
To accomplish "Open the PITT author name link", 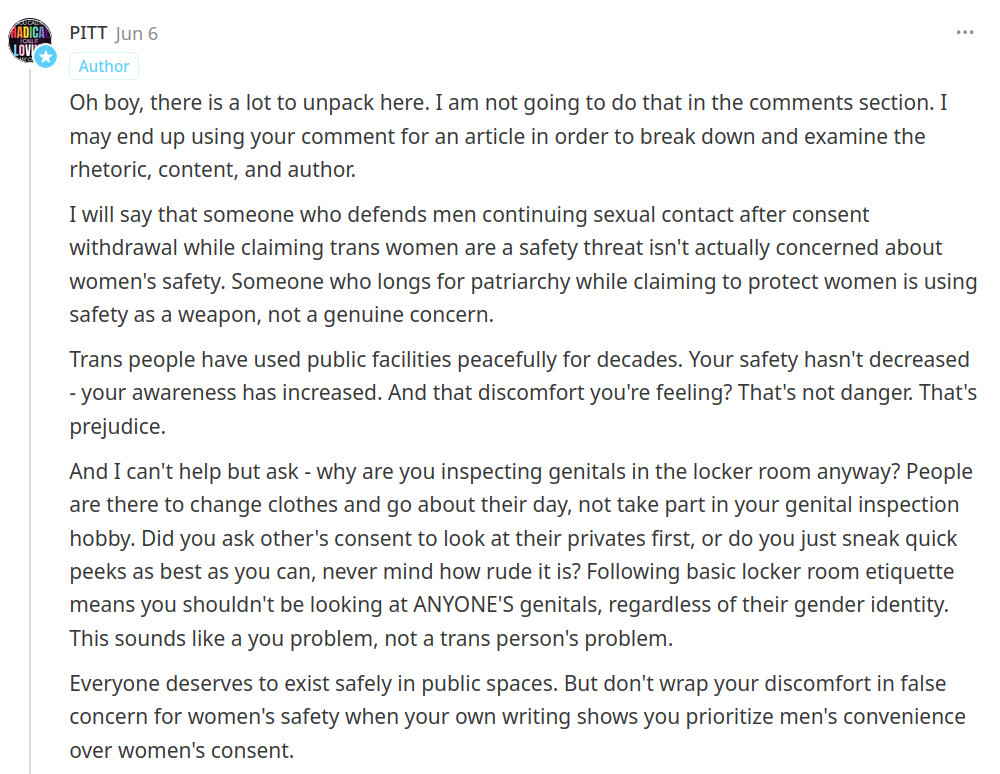I will pos(88,33).
